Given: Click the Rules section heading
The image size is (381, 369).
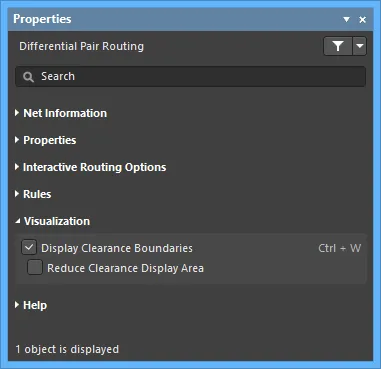Looking at the screenshot, I should pyautogui.click(x=37, y=194).
